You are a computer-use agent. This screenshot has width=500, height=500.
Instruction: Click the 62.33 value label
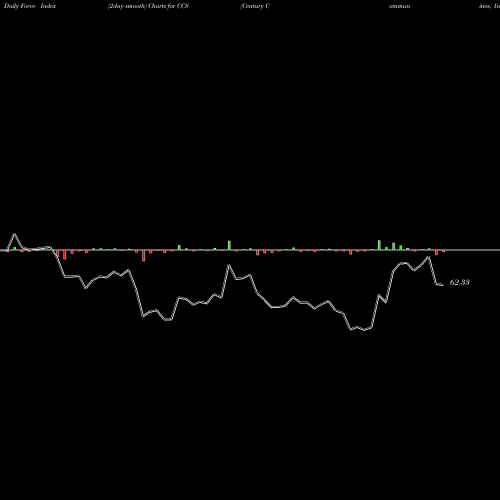(x=460, y=282)
